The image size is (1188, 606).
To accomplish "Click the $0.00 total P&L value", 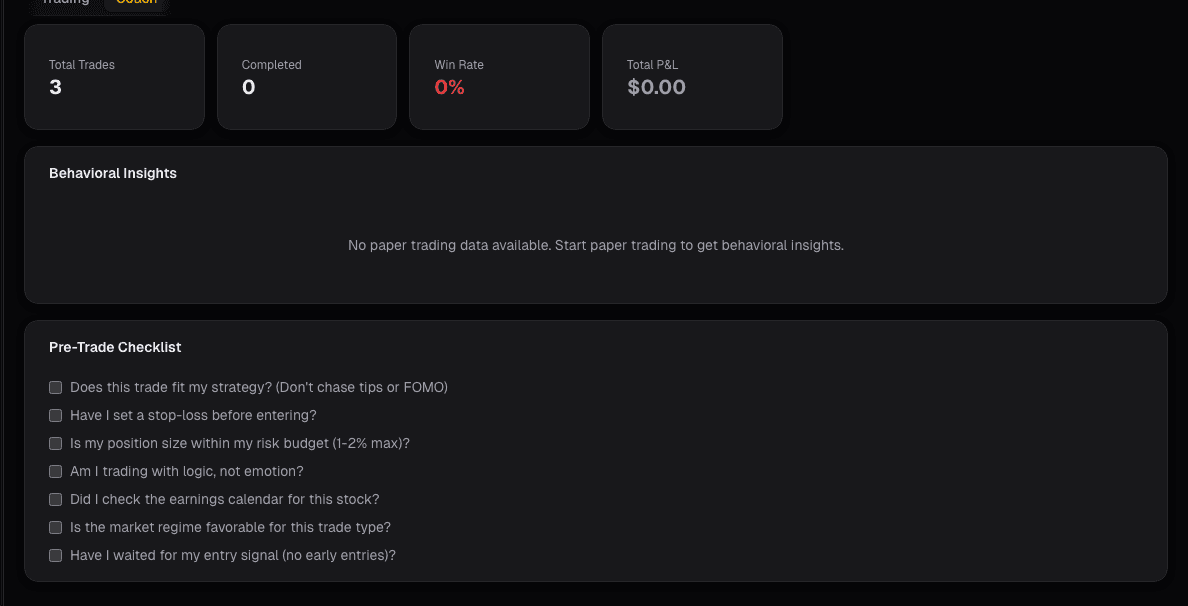I will (654, 87).
